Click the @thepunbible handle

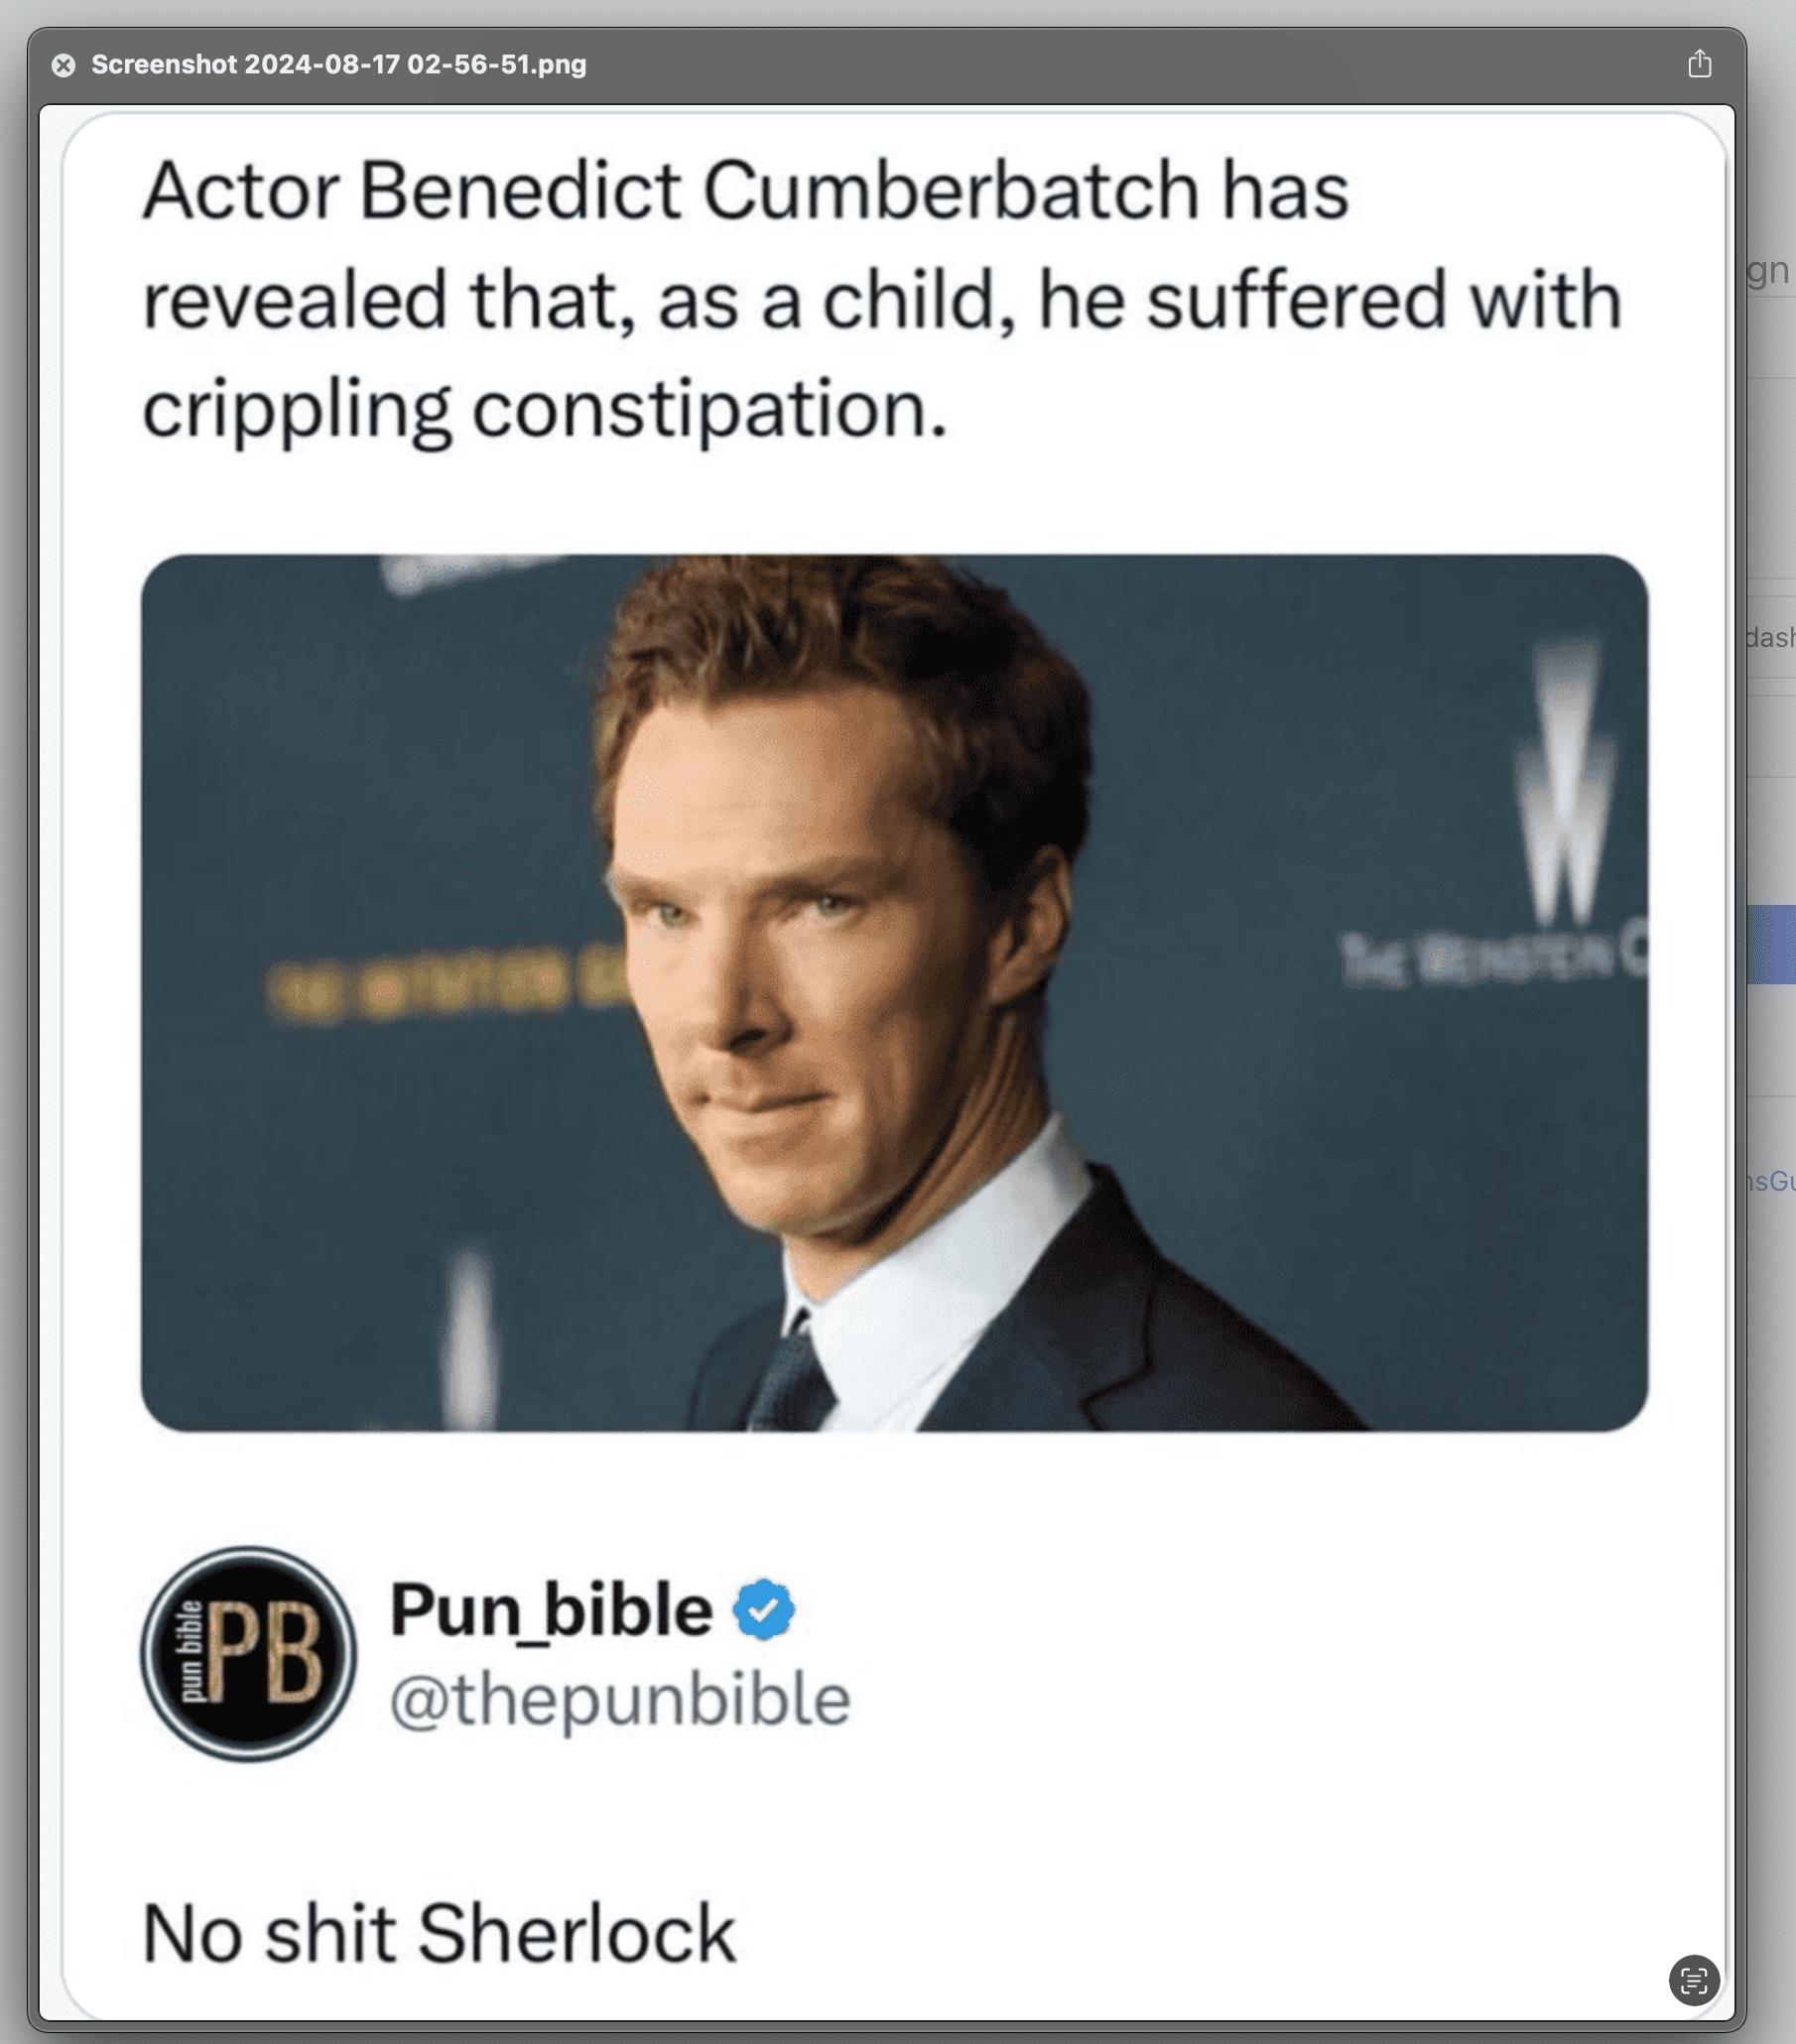[x=620, y=1699]
